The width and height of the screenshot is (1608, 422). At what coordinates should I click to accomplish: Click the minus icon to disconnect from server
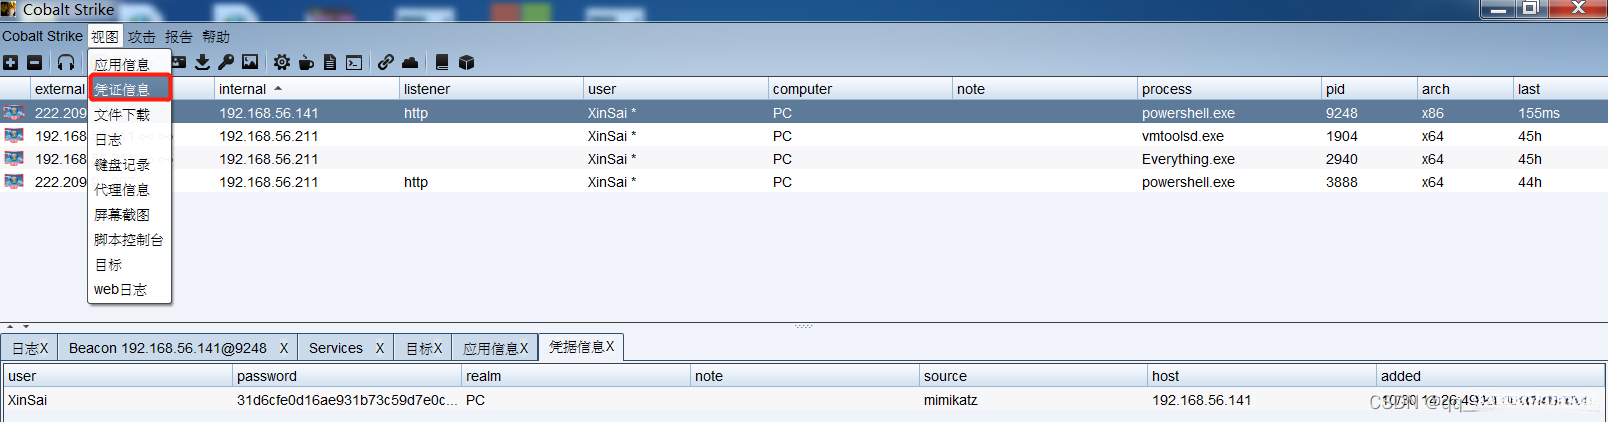tap(34, 62)
